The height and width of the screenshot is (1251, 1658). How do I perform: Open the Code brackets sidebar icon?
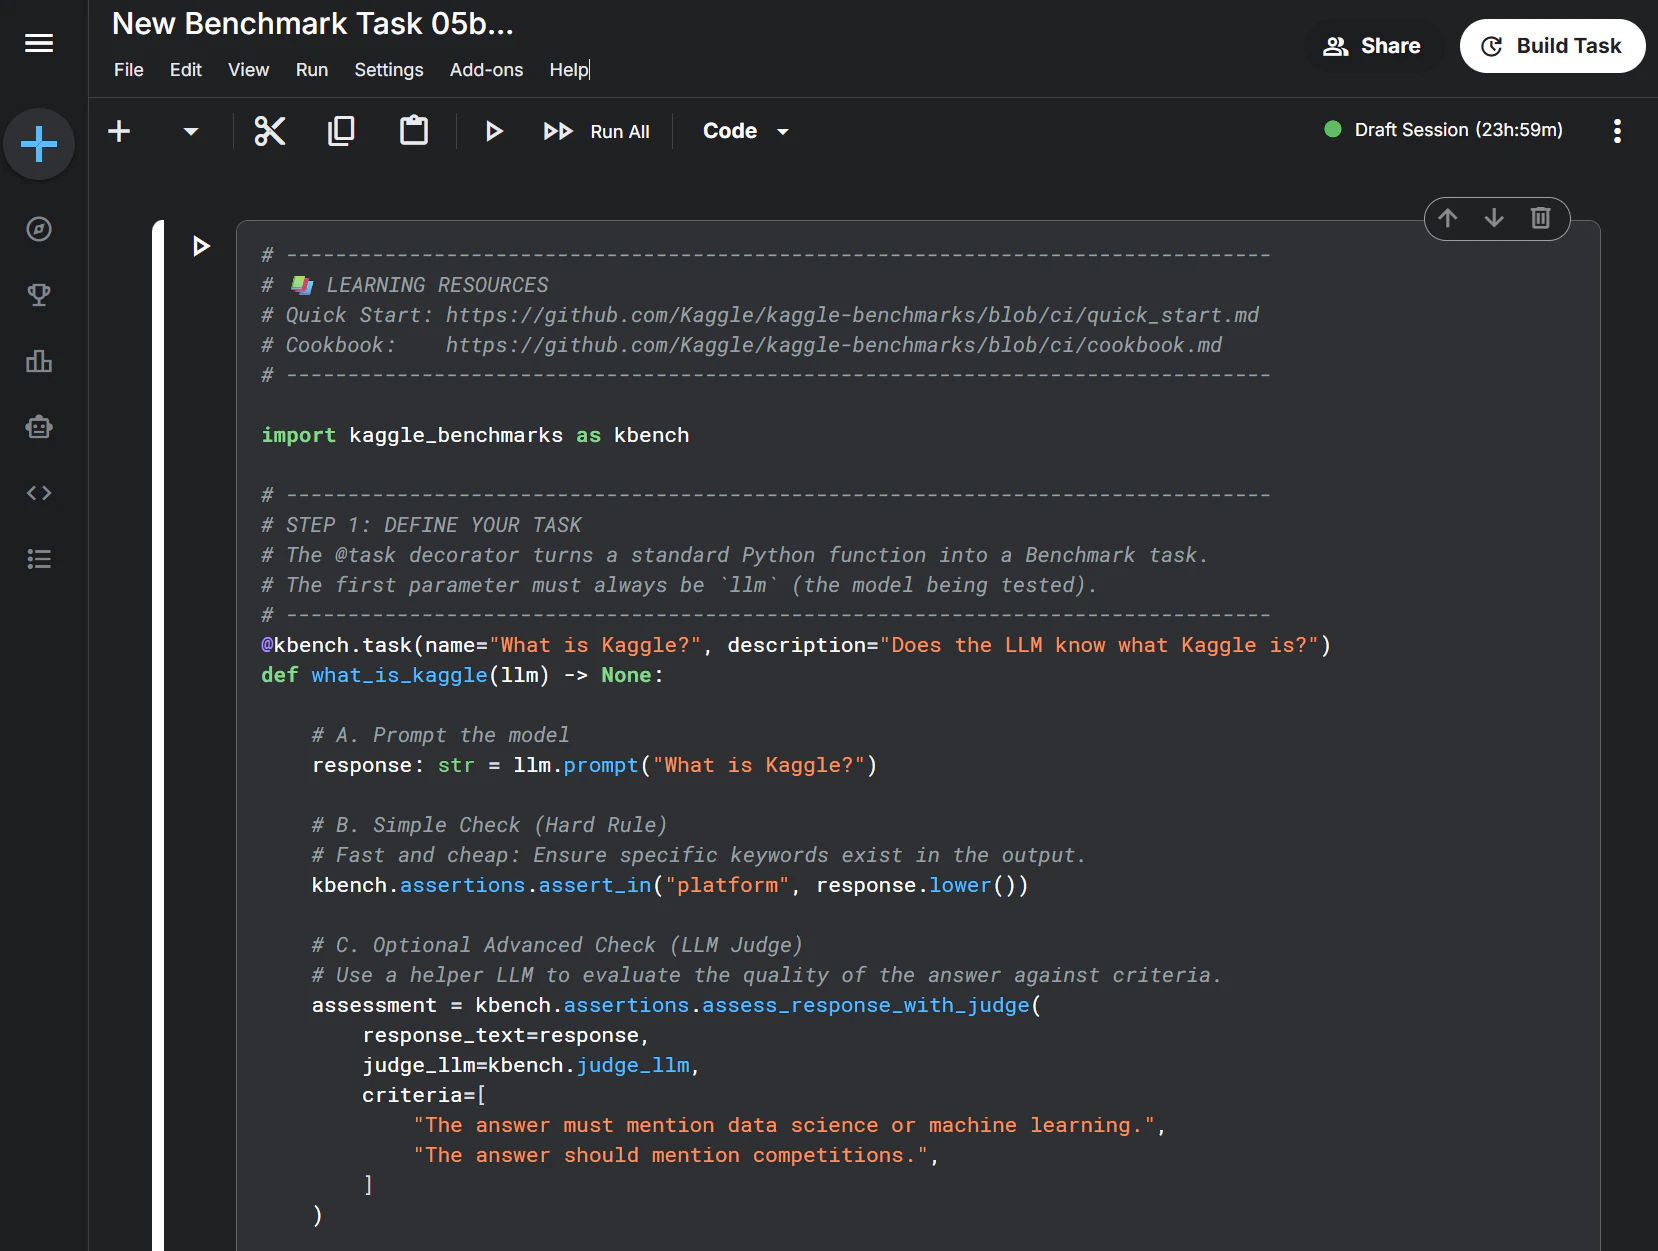point(39,493)
